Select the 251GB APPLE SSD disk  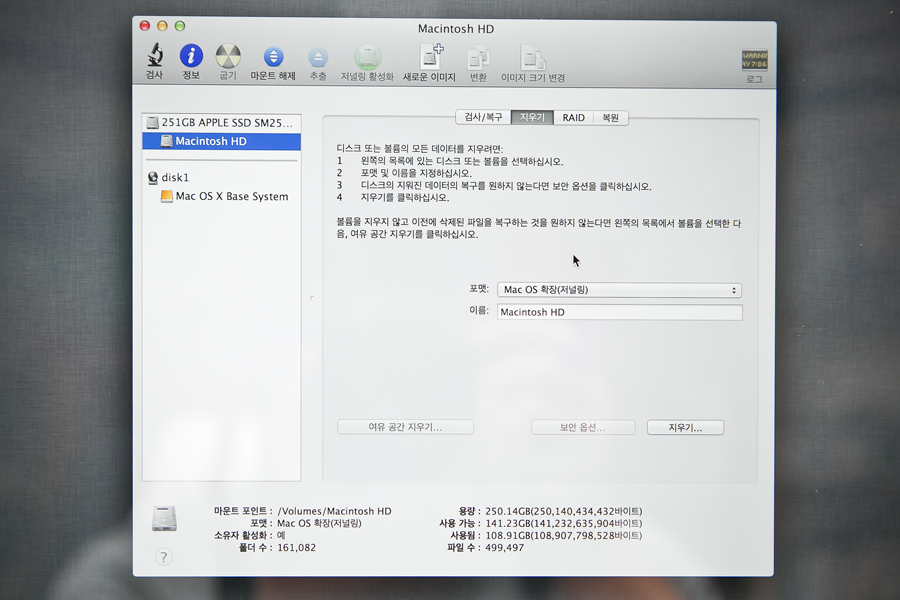pos(222,122)
